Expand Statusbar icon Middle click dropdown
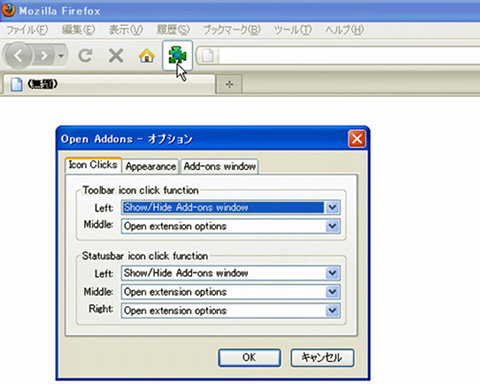Viewport: 480px width, 384px height. (332, 292)
